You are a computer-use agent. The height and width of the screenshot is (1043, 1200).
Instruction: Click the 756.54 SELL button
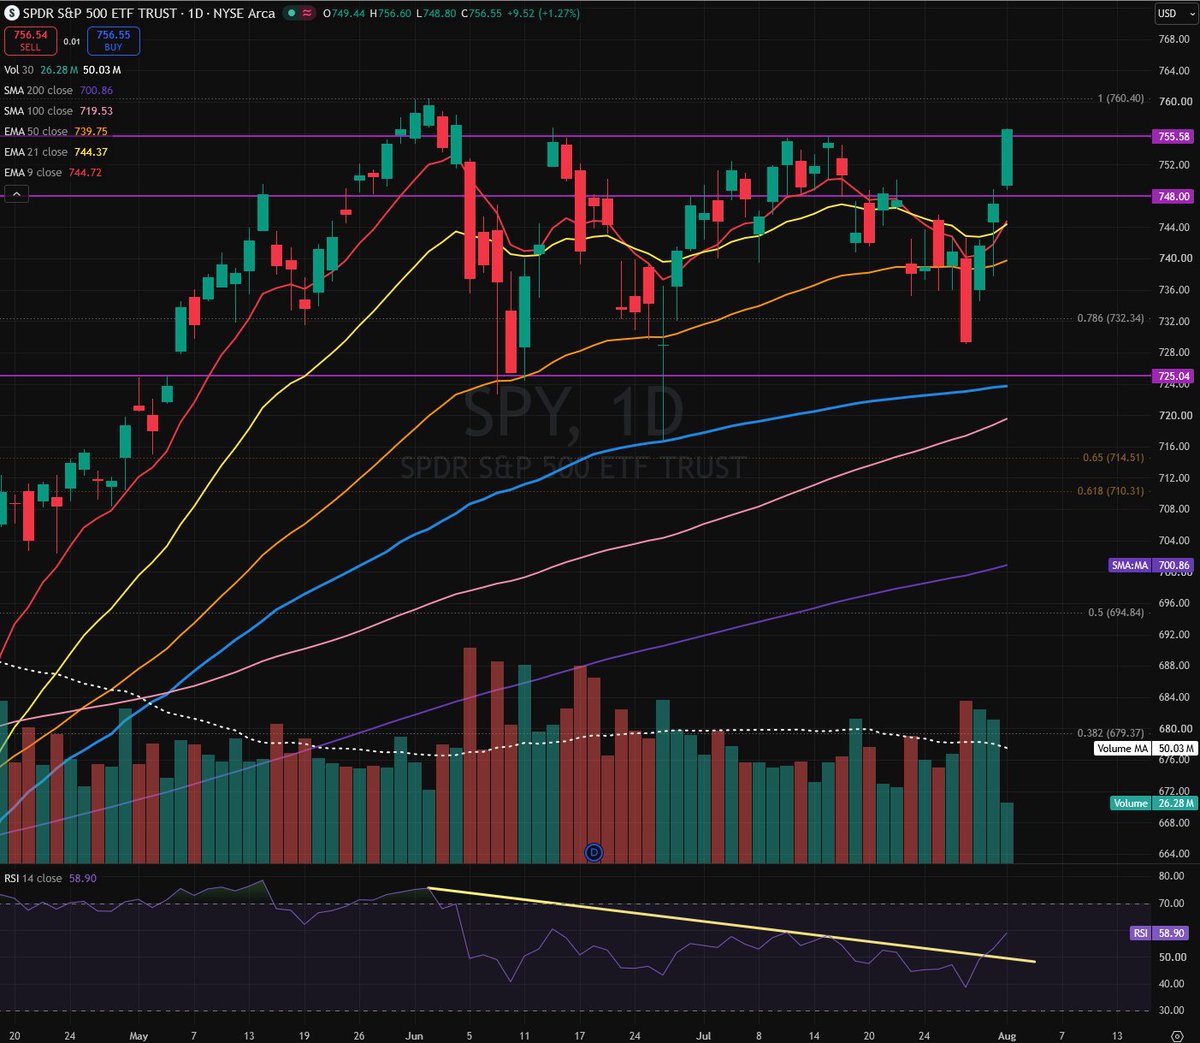coord(31,40)
